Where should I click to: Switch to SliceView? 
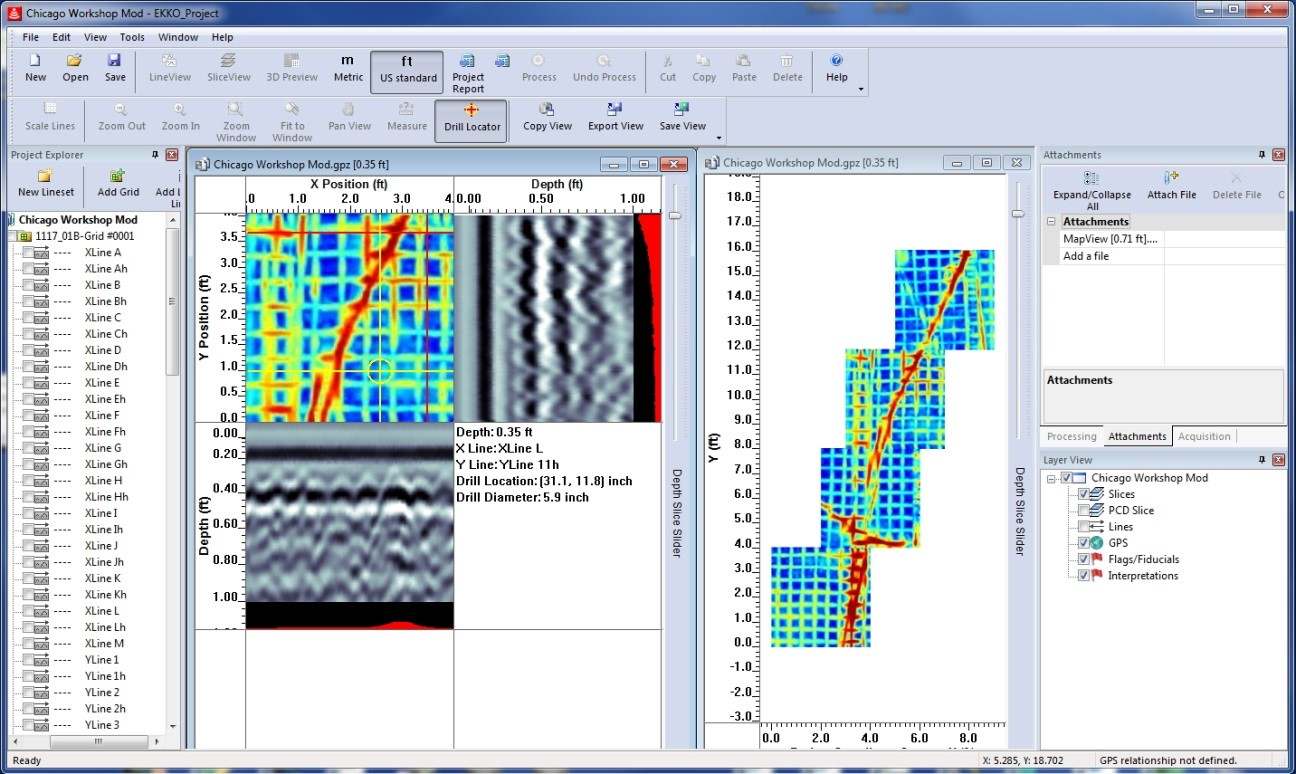point(229,69)
